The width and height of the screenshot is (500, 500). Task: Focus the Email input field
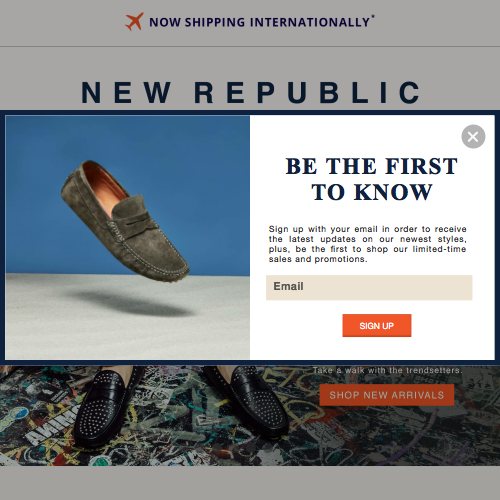click(369, 287)
